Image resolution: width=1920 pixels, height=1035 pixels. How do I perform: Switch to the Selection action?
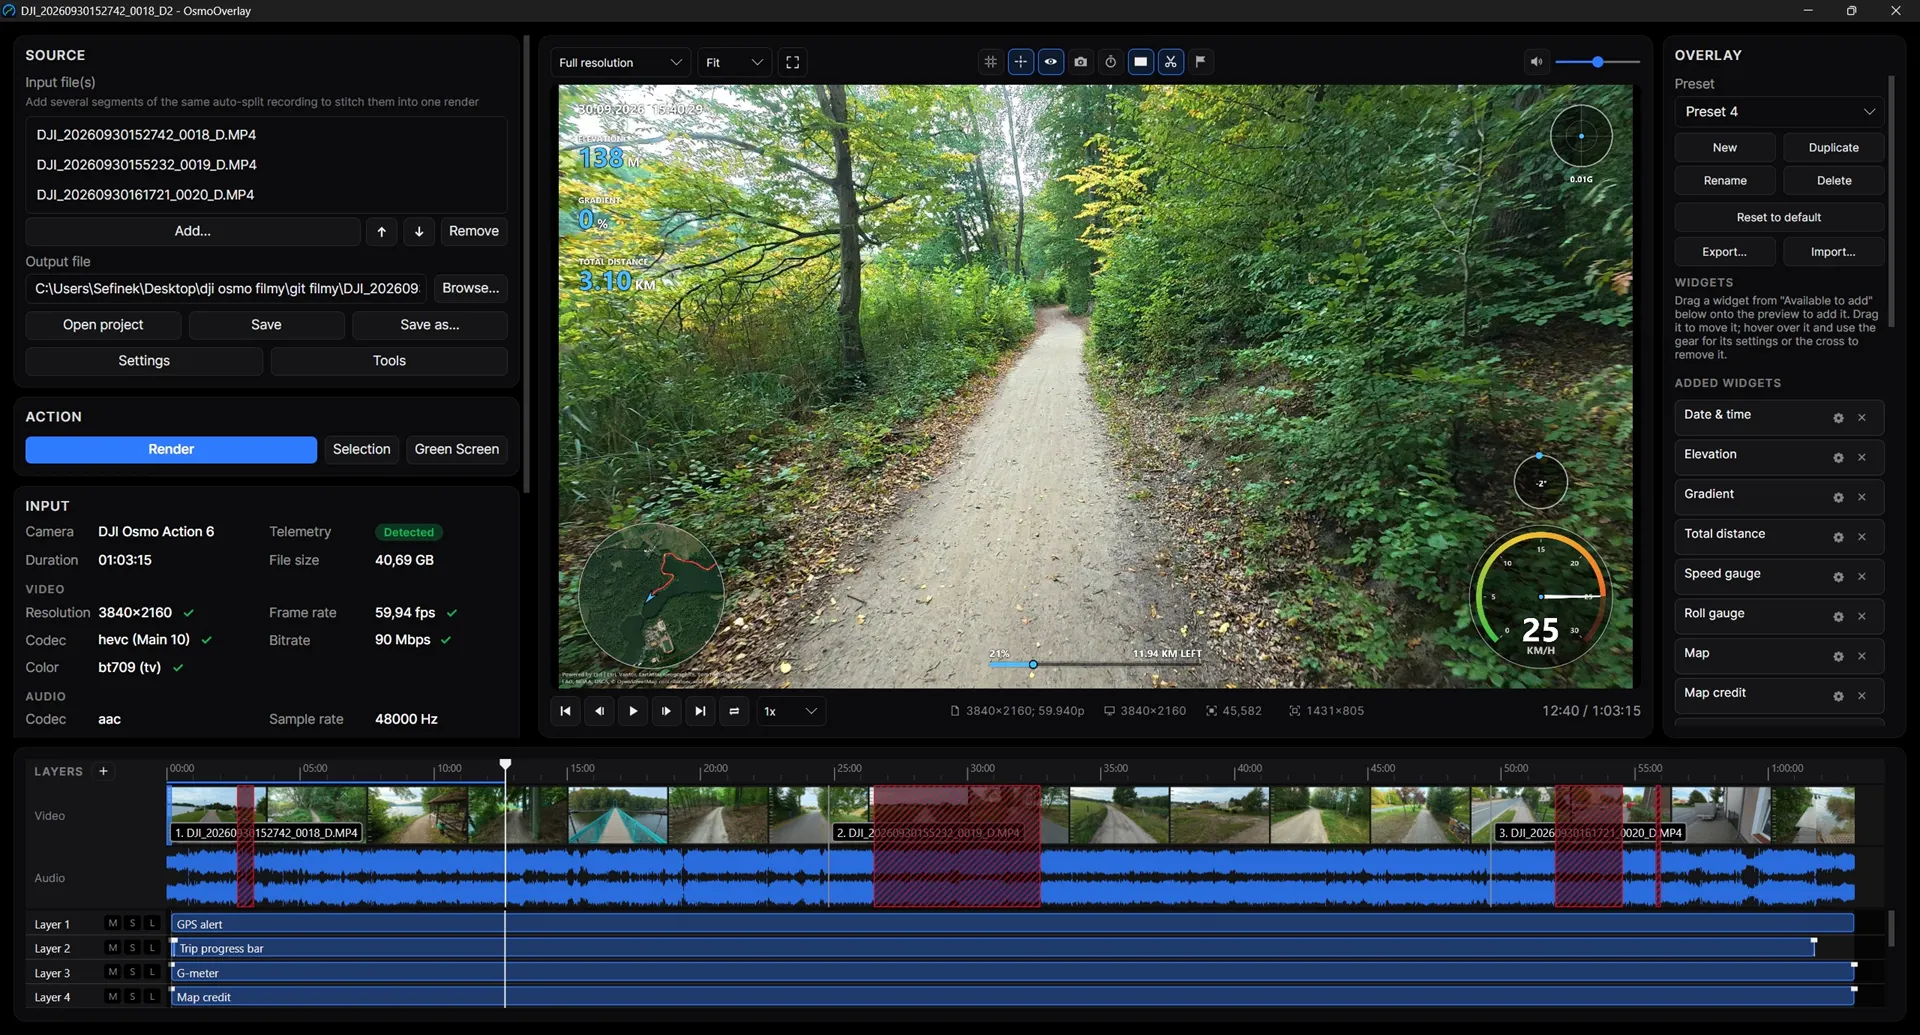pos(361,449)
